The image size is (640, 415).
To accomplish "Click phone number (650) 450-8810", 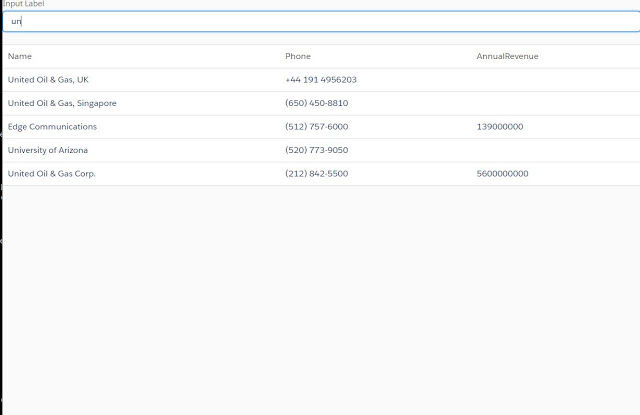I will pos(317,103).
